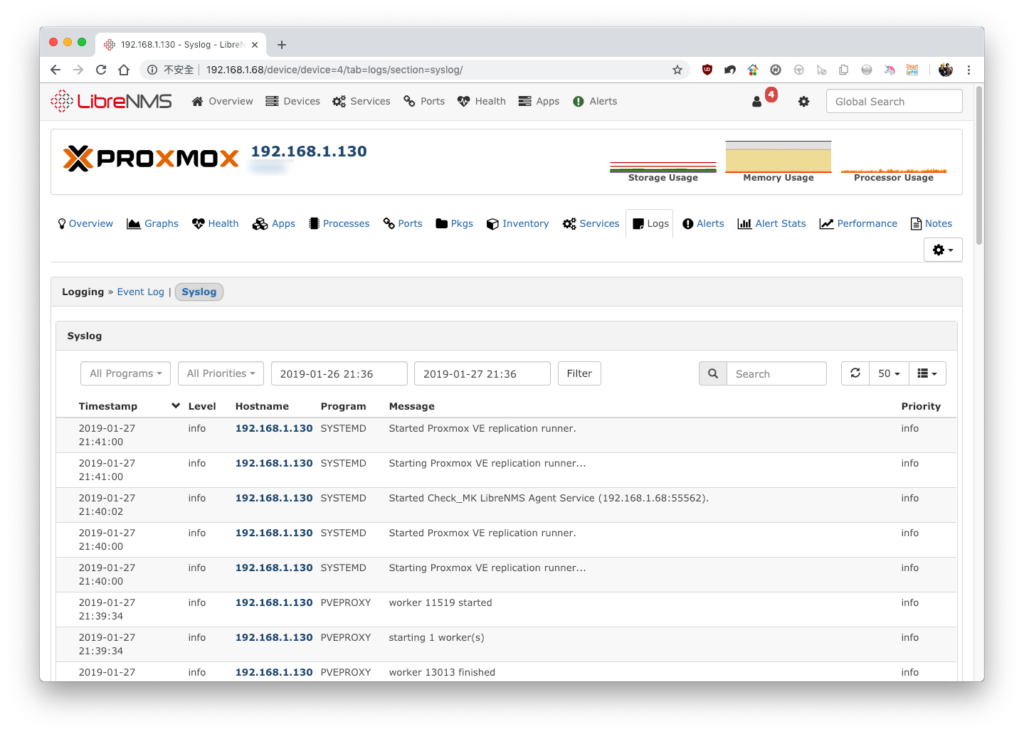Click hostname link in 'worker 11519 started' row
The image size is (1024, 734).
click(274, 602)
